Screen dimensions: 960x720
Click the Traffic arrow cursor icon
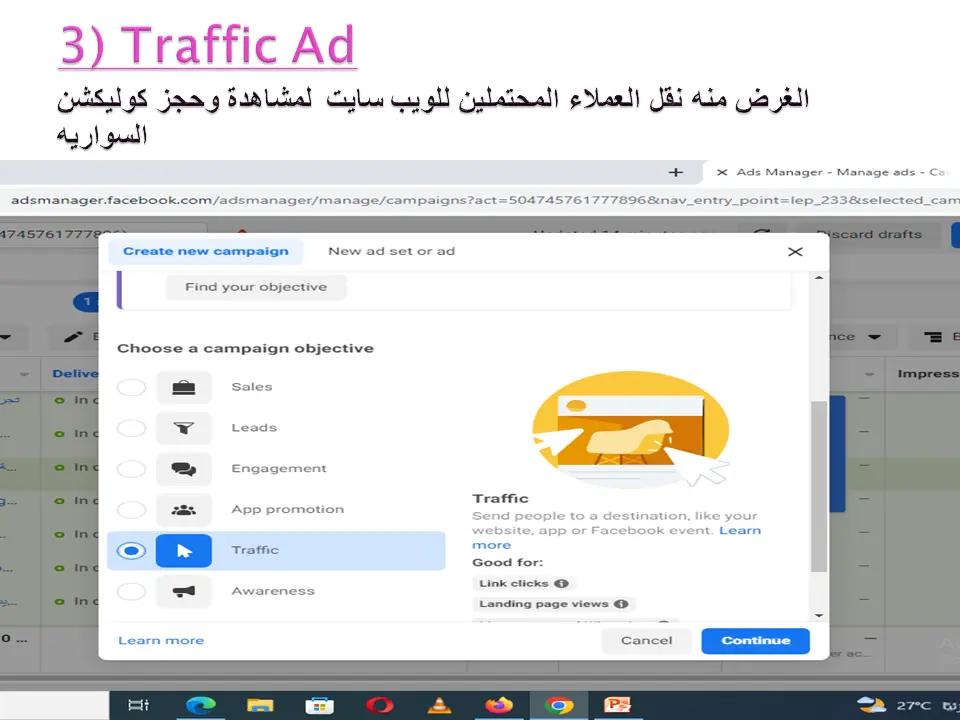click(184, 550)
